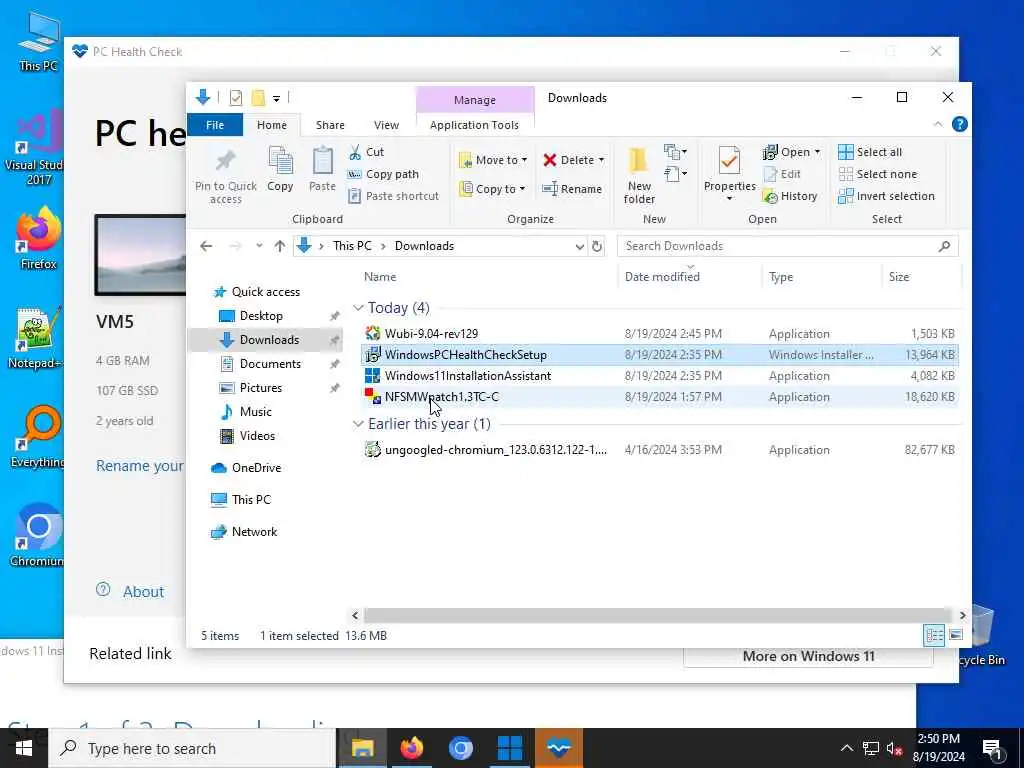Go back with navigation arrow

coord(206,246)
